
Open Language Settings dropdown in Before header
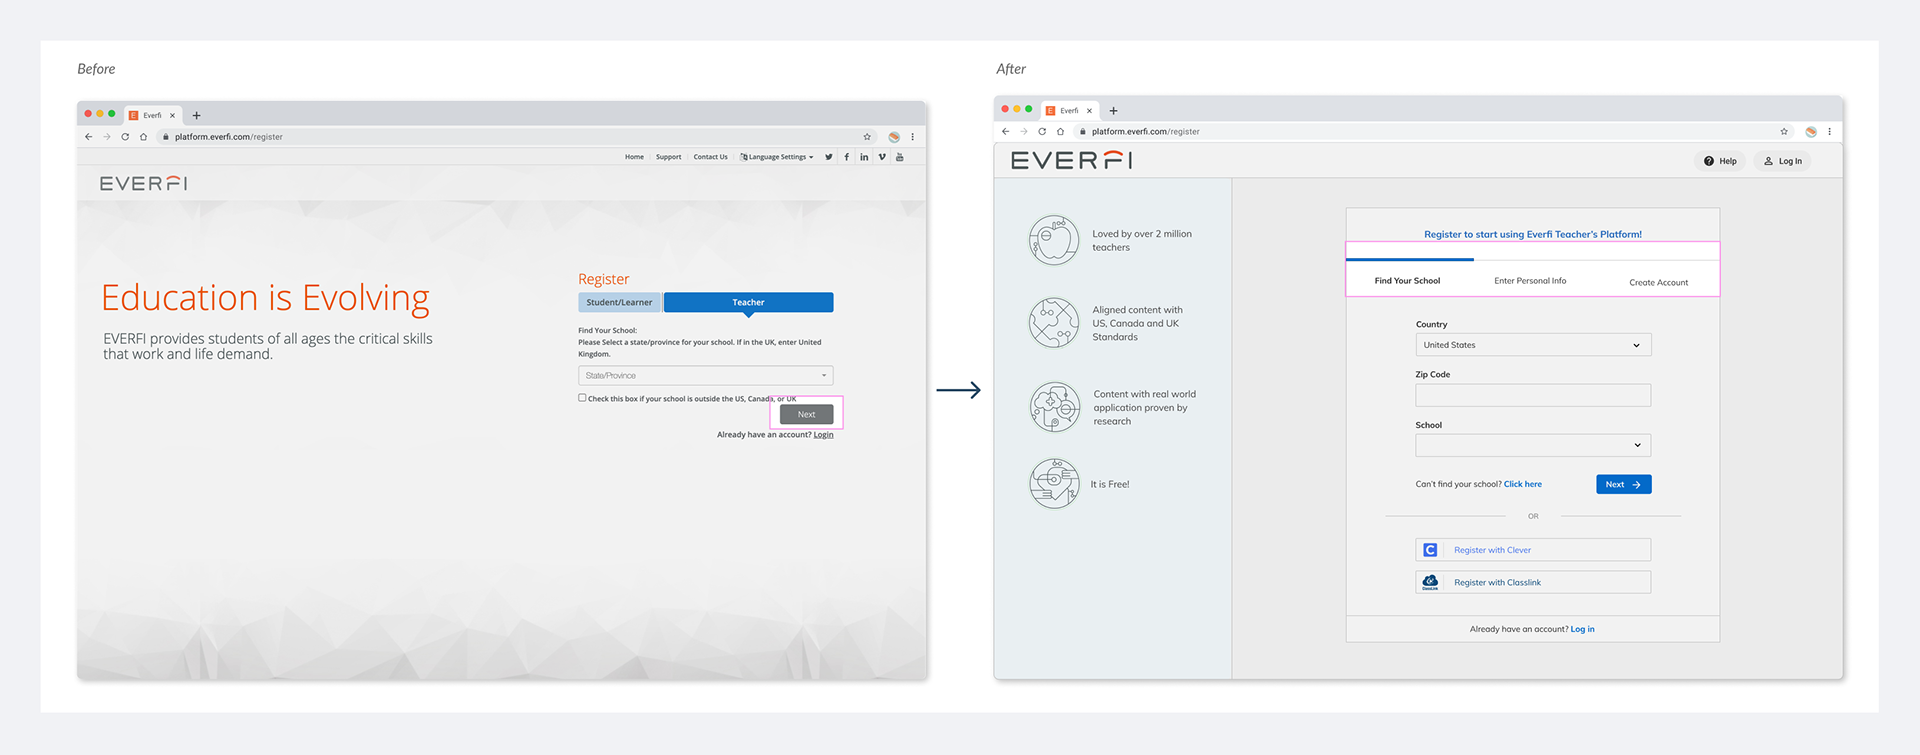(x=777, y=157)
